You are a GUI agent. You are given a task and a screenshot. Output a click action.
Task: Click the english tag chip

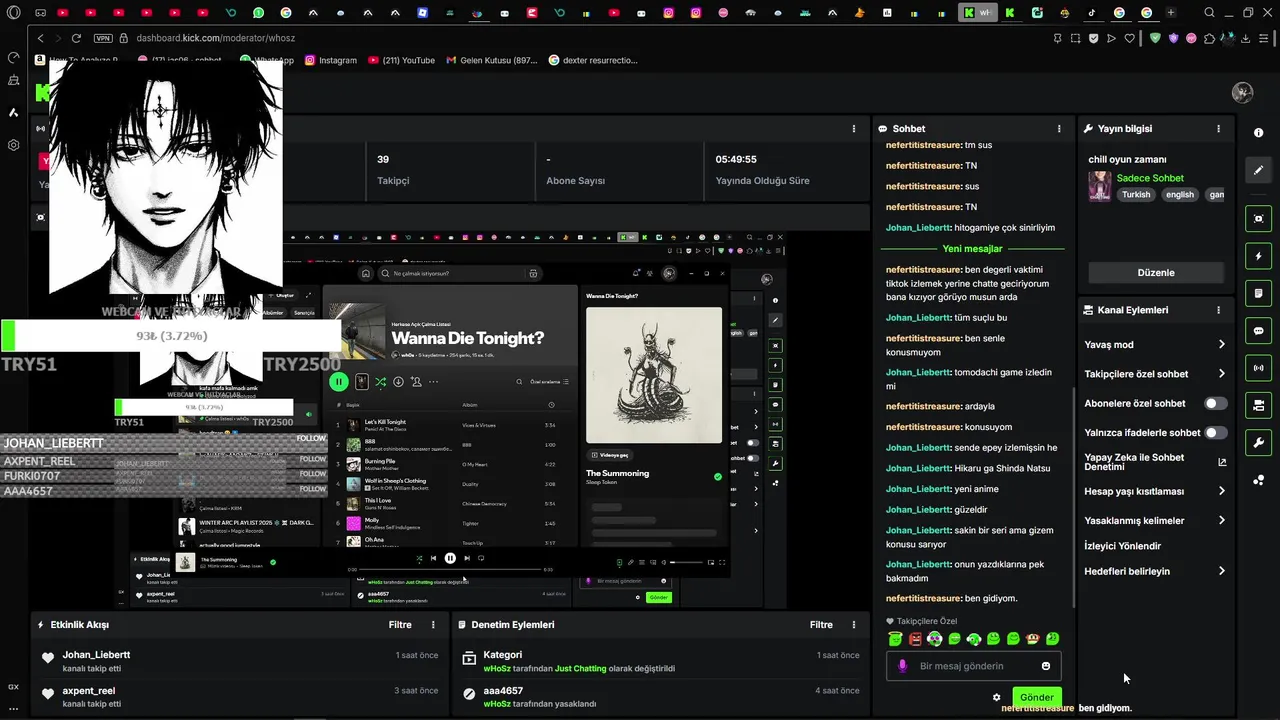pyautogui.click(x=1180, y=195)
